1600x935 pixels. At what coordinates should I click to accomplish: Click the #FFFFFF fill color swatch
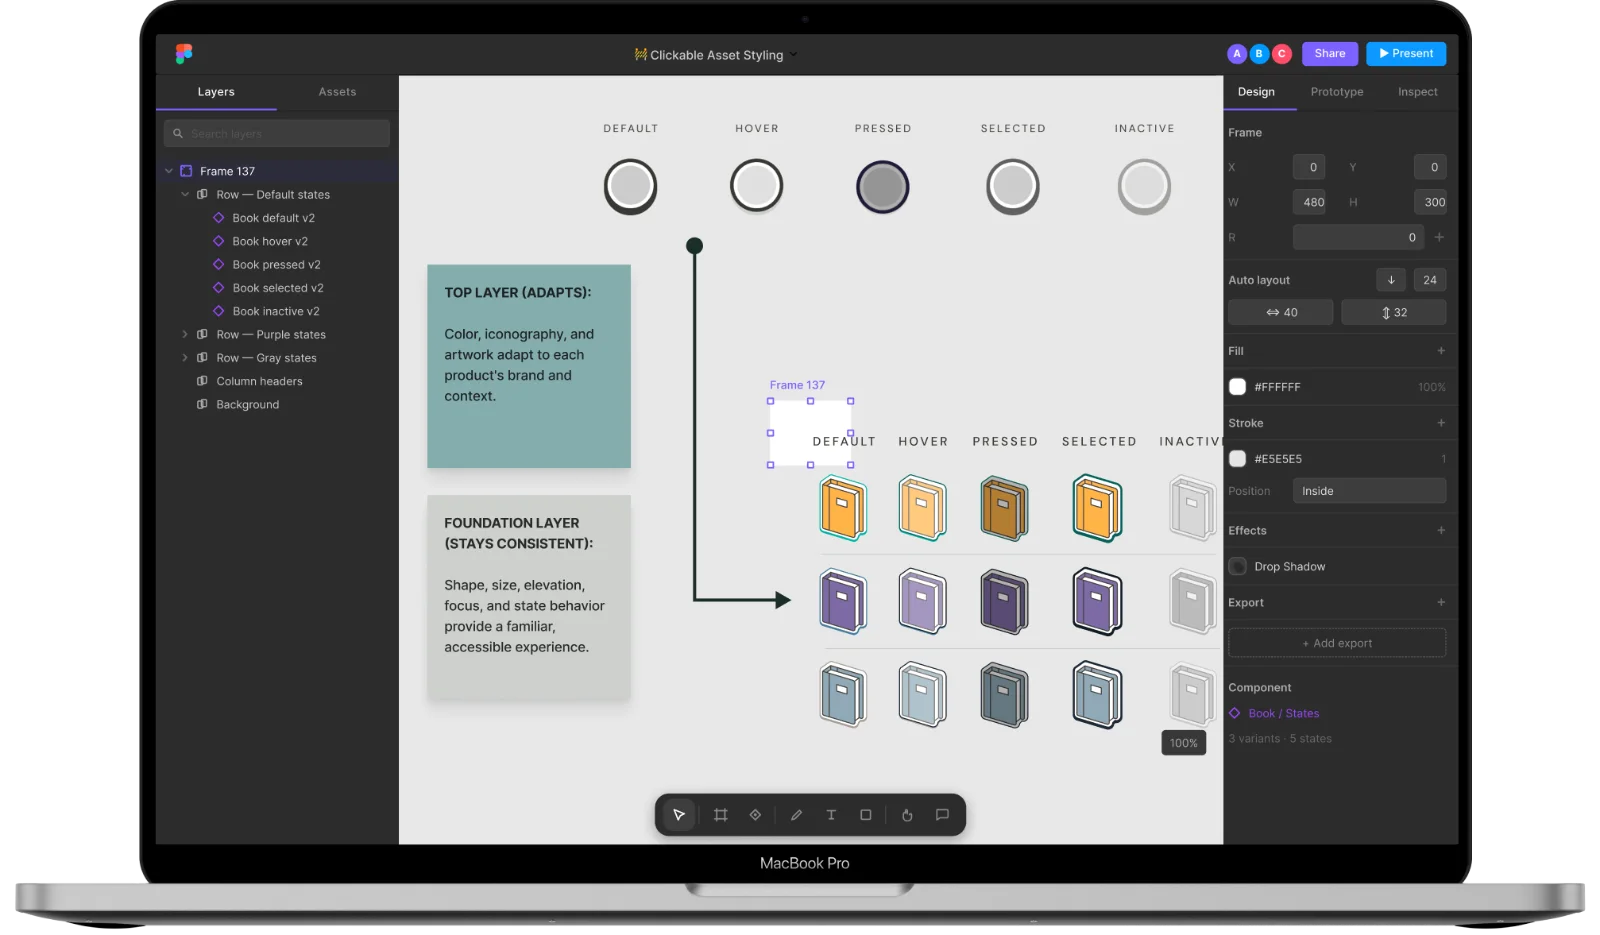(x=1238, y=387)
